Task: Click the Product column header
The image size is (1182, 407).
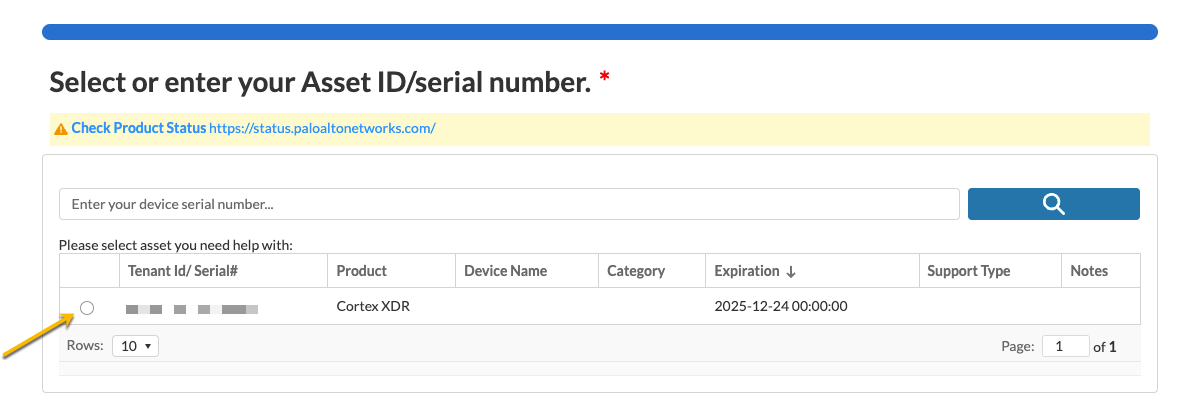Action: click(361, 271)
